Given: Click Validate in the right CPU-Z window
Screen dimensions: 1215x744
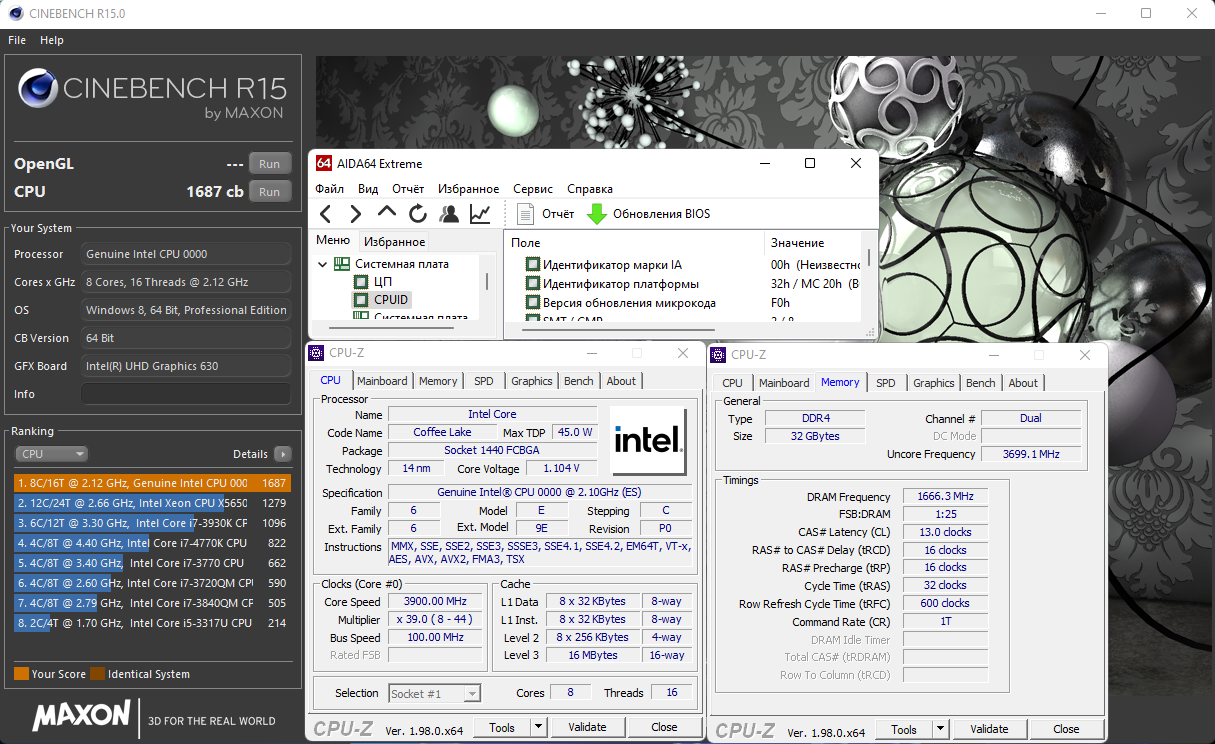Looking at the screenshot, I should pos(989,729).
